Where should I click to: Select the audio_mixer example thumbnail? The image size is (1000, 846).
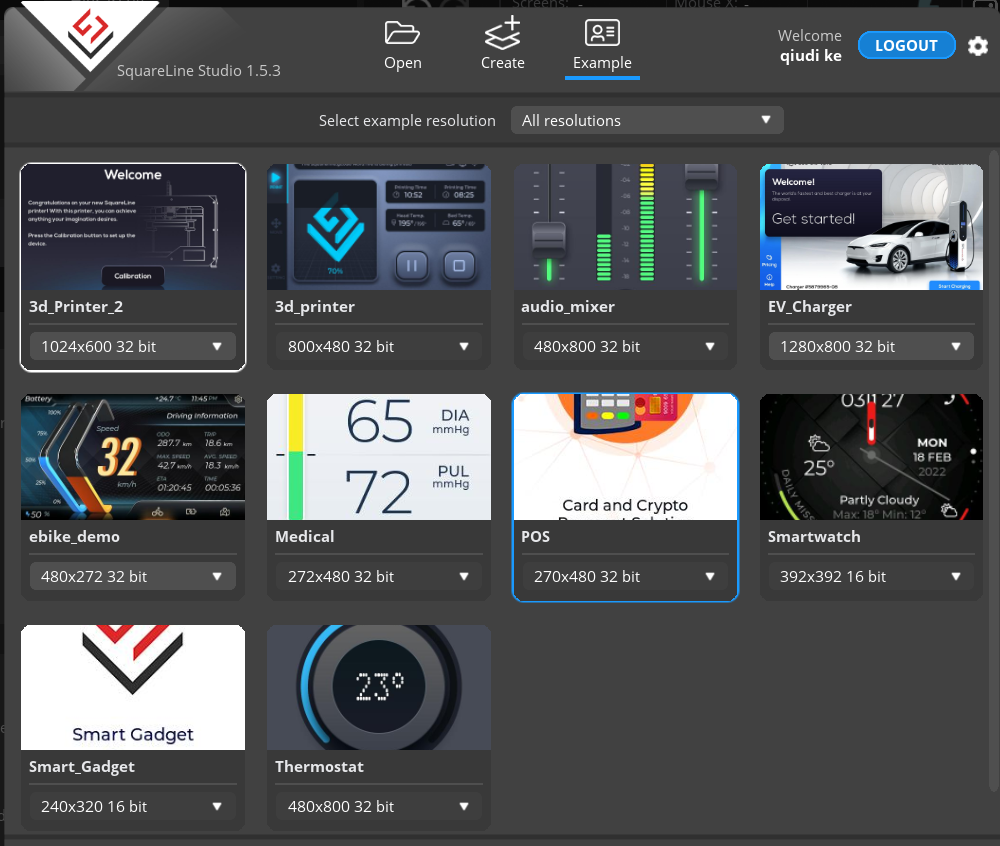pyautogui.click(x=625, y=227)
